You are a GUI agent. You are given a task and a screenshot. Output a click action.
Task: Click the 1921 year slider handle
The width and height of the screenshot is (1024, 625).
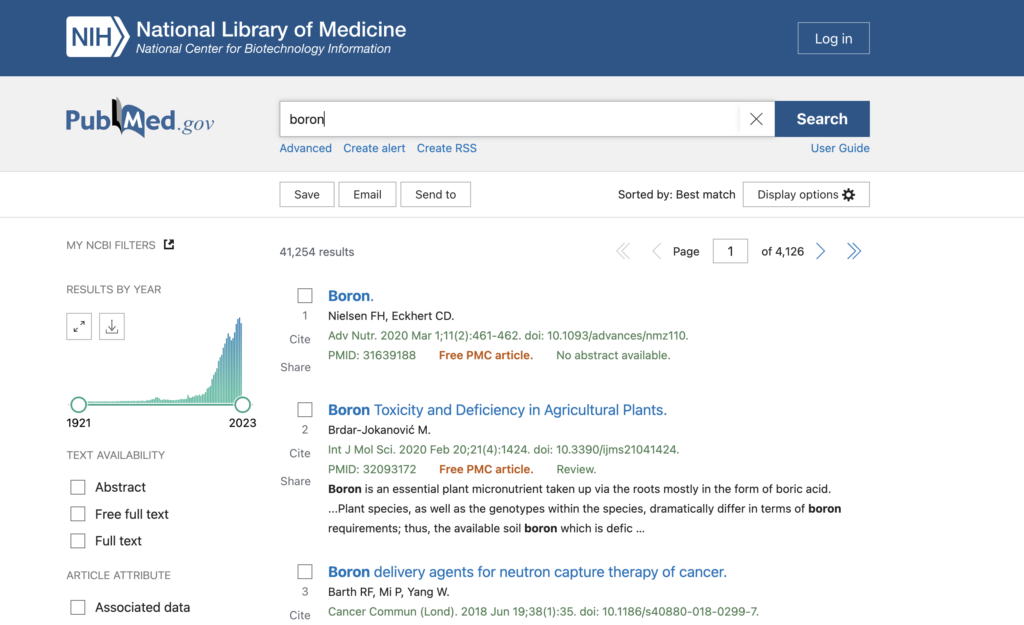coord(78,404)
